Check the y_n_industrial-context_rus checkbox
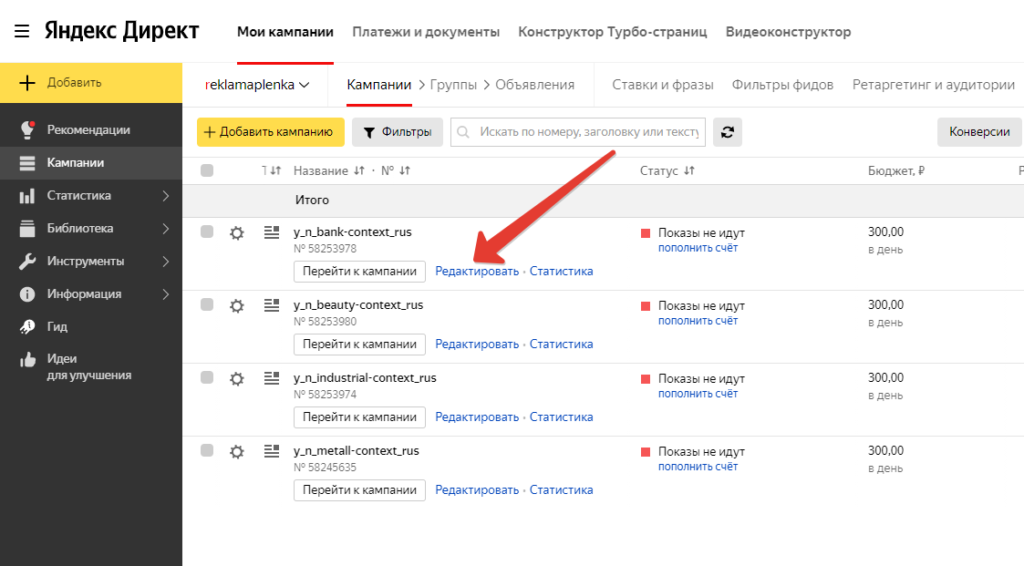Viewport: 1024px width, 566px height. click(207, 377)
